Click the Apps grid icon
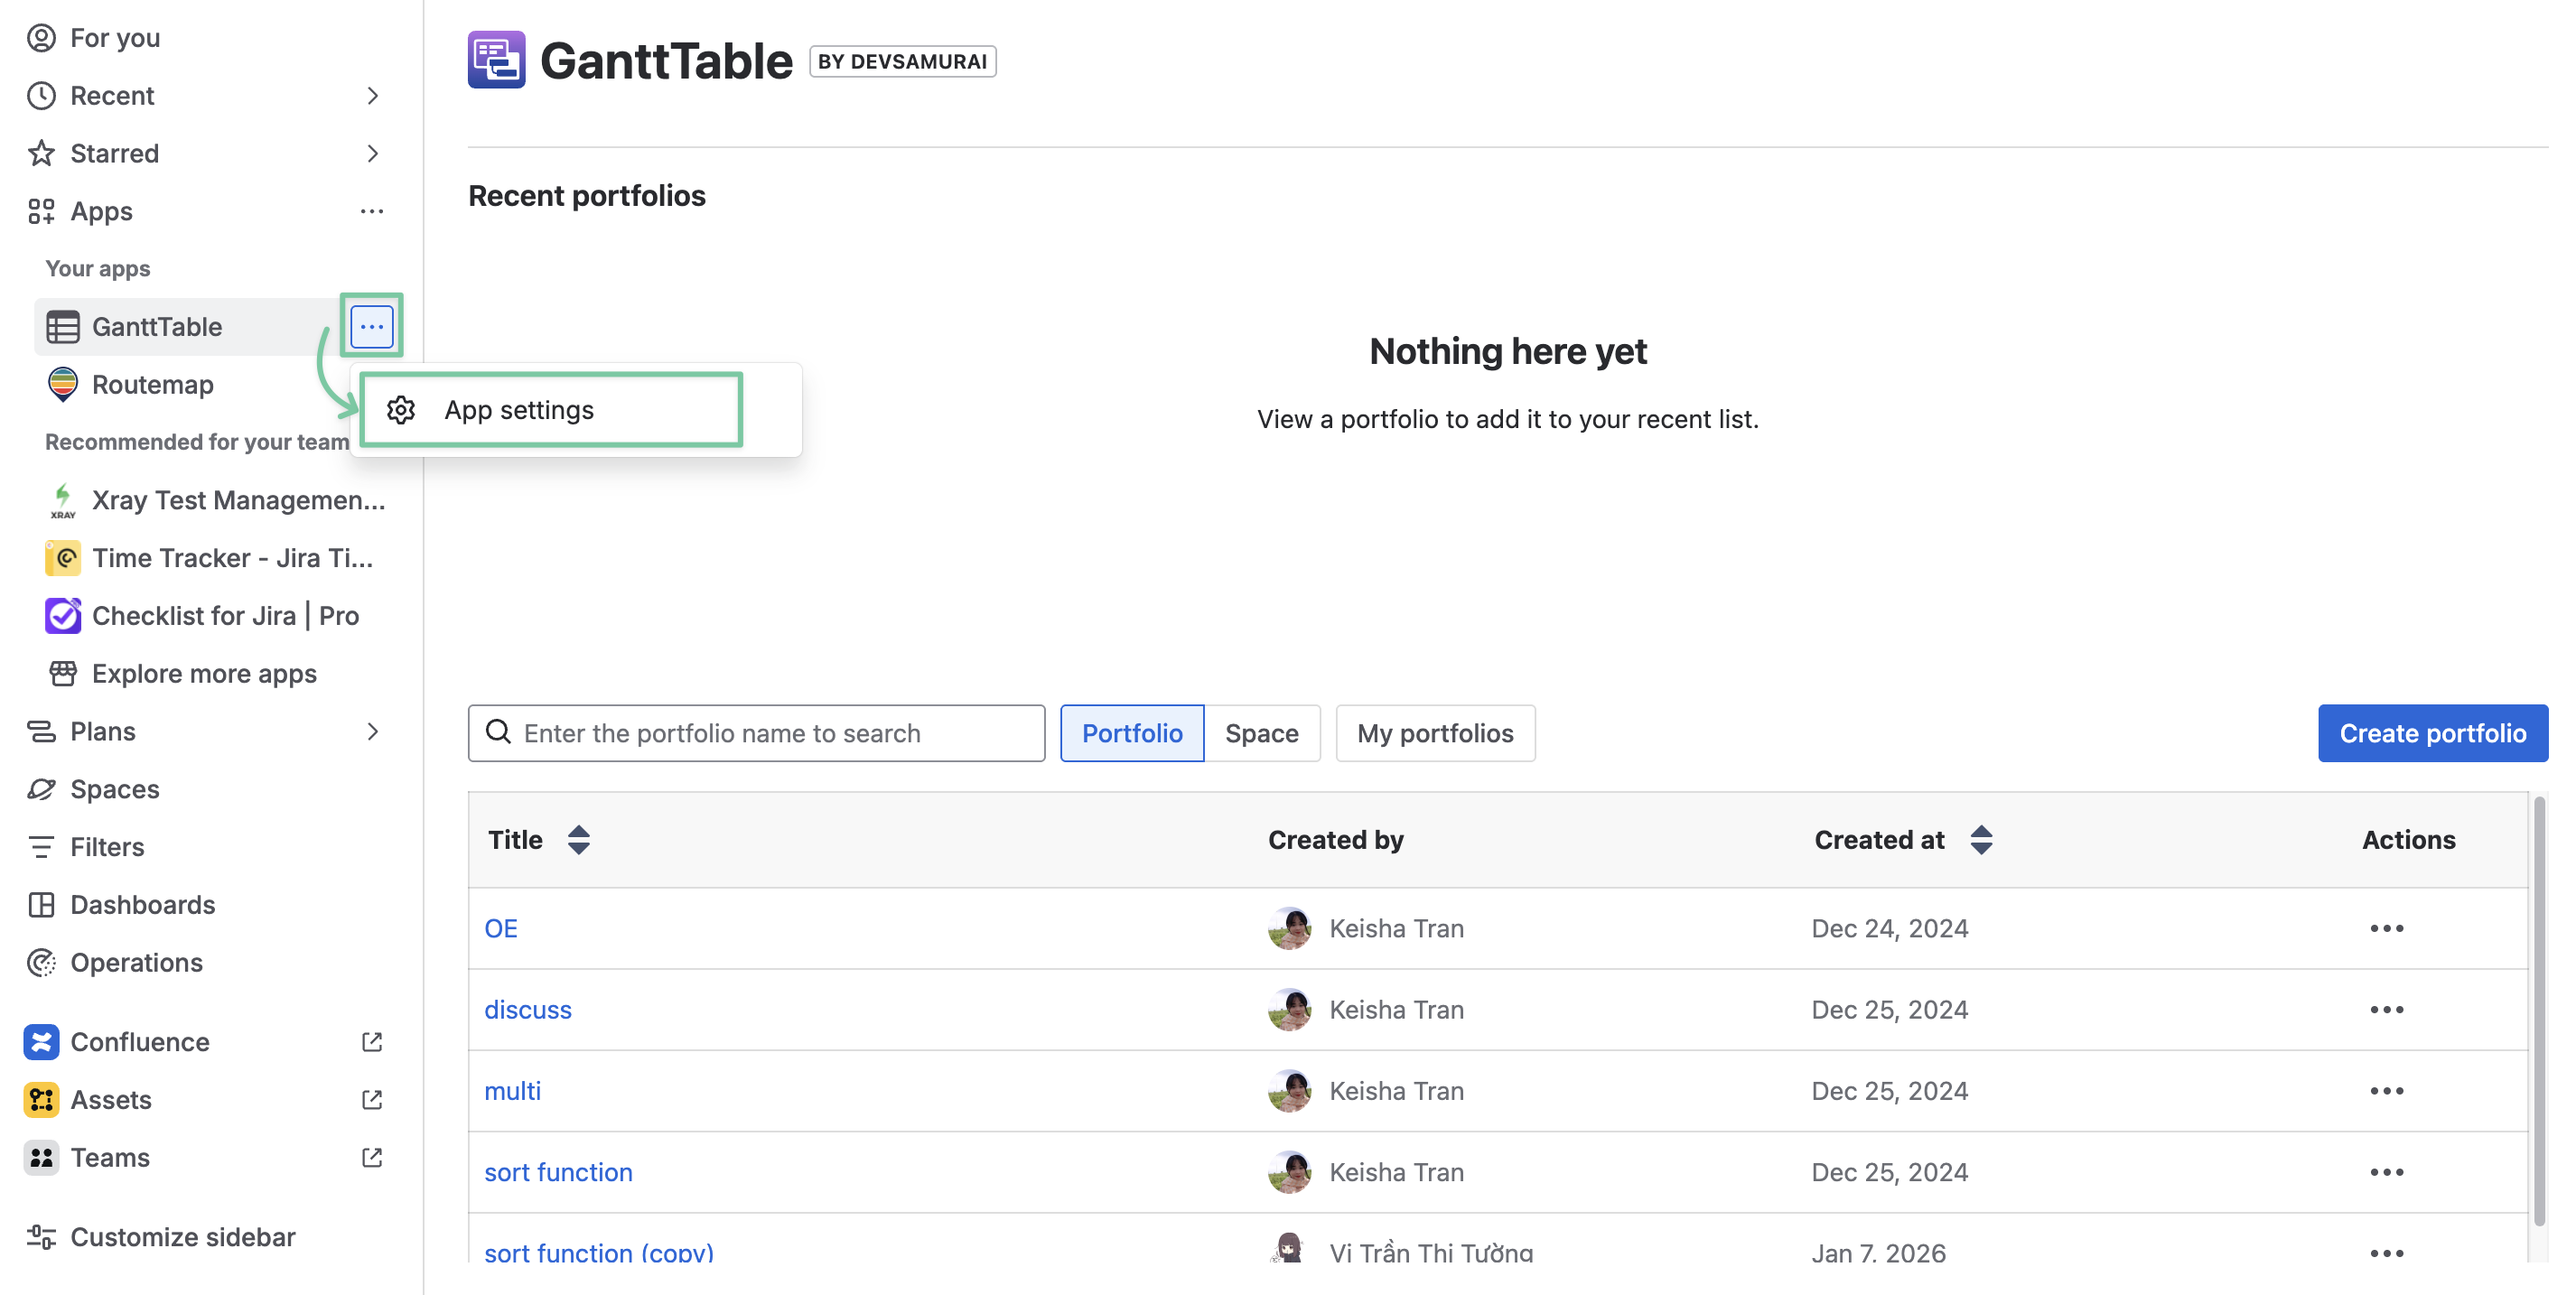2576x1295 pixels. 41,212
